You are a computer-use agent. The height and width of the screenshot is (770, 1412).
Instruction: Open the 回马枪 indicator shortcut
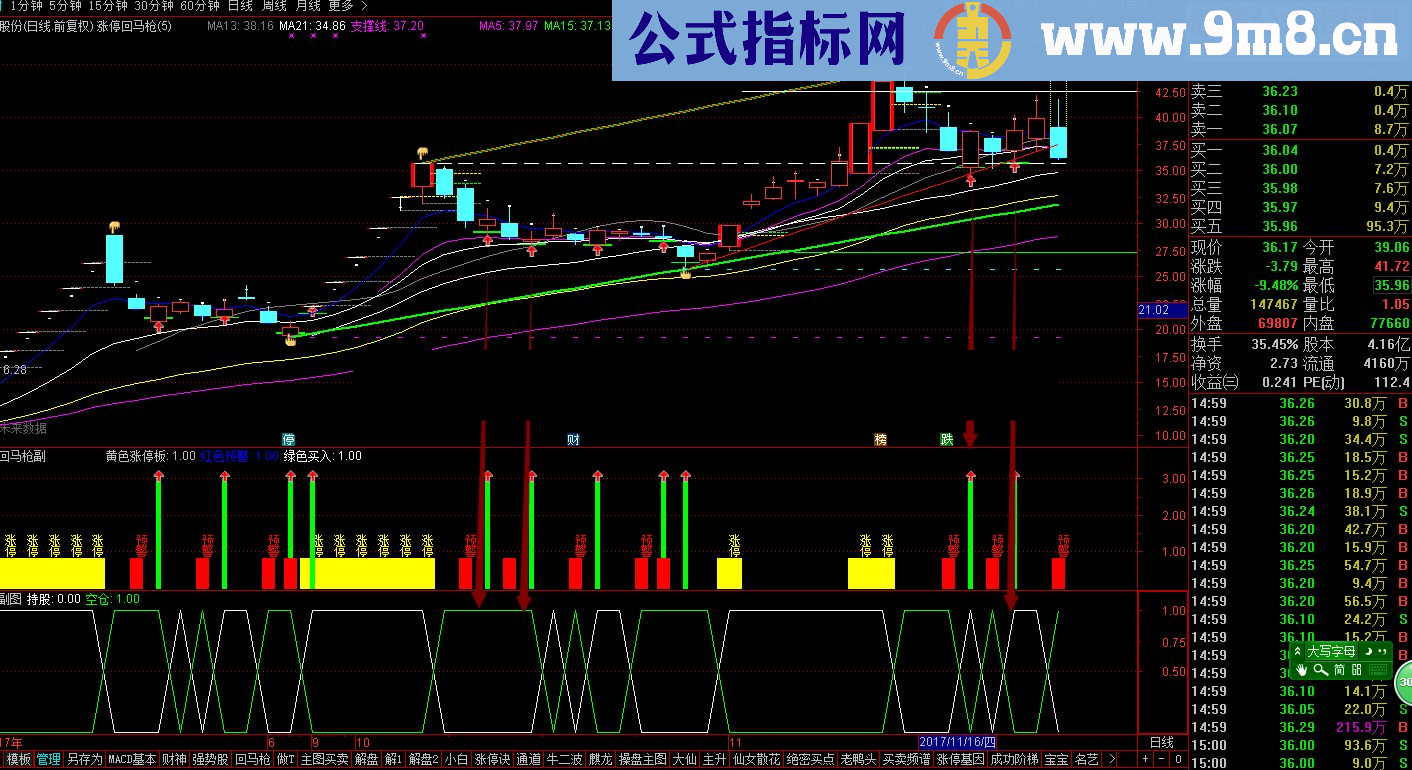252,758
